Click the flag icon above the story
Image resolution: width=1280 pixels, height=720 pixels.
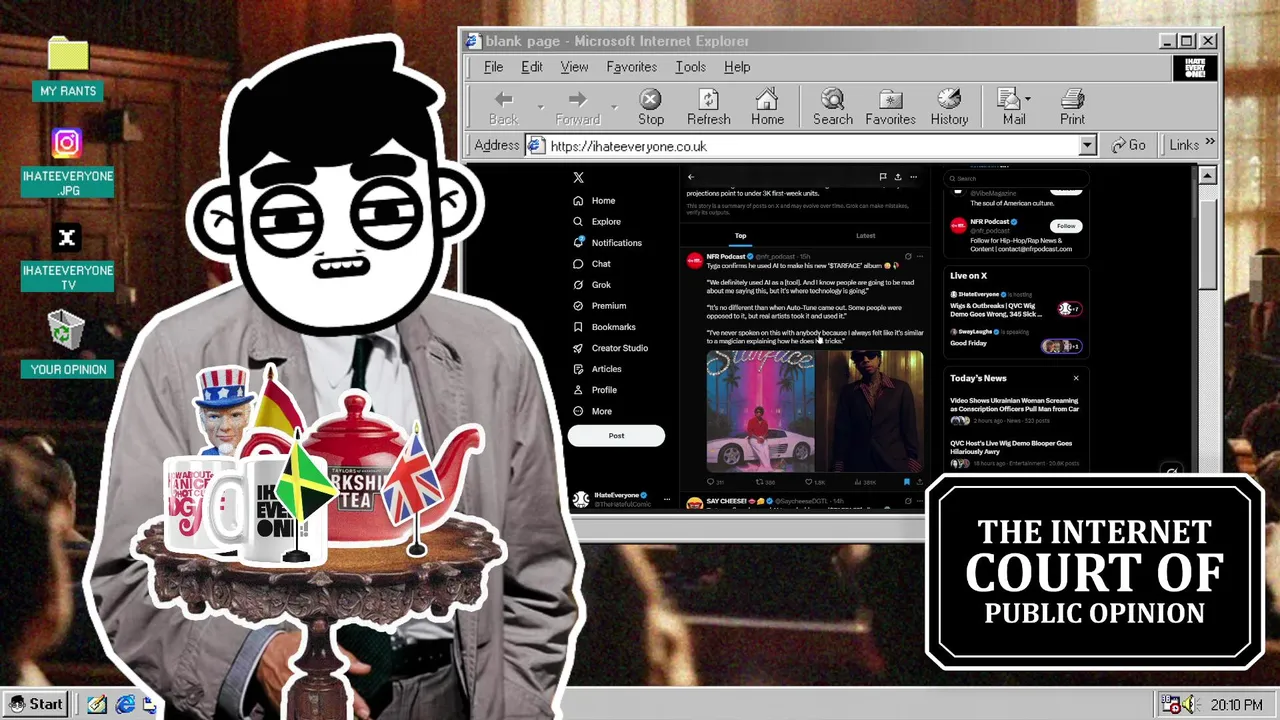883,177
